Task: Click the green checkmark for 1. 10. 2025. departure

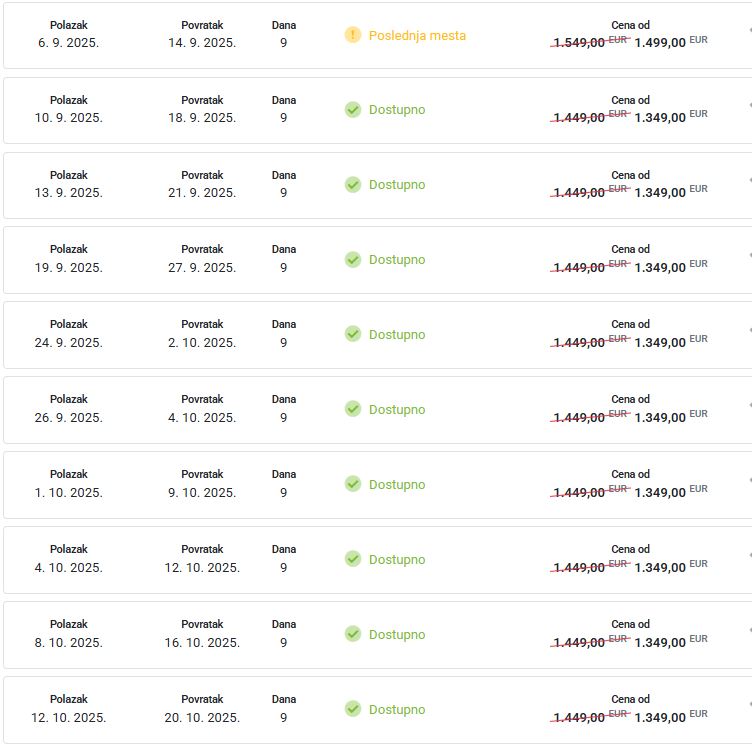Action: tap(352, 484)
